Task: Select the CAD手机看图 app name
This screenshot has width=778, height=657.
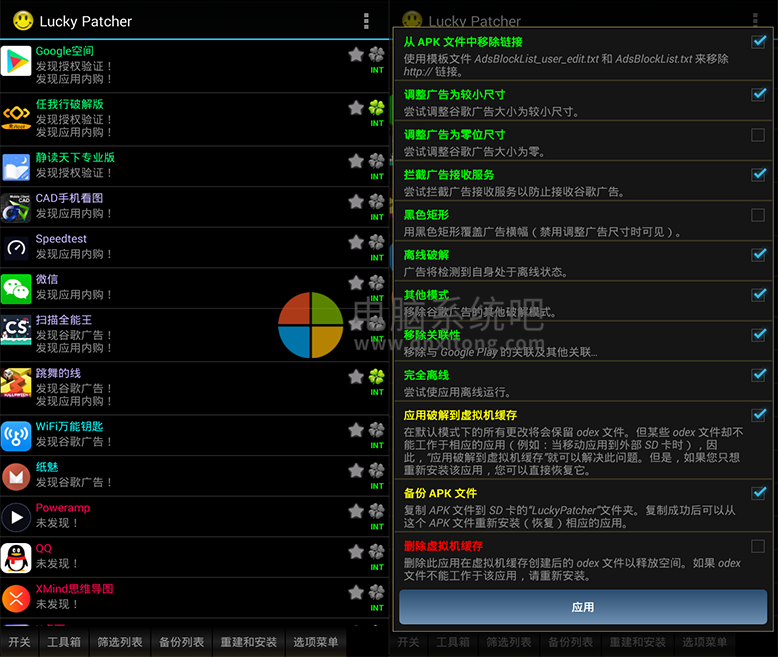Action: (69, 198)
